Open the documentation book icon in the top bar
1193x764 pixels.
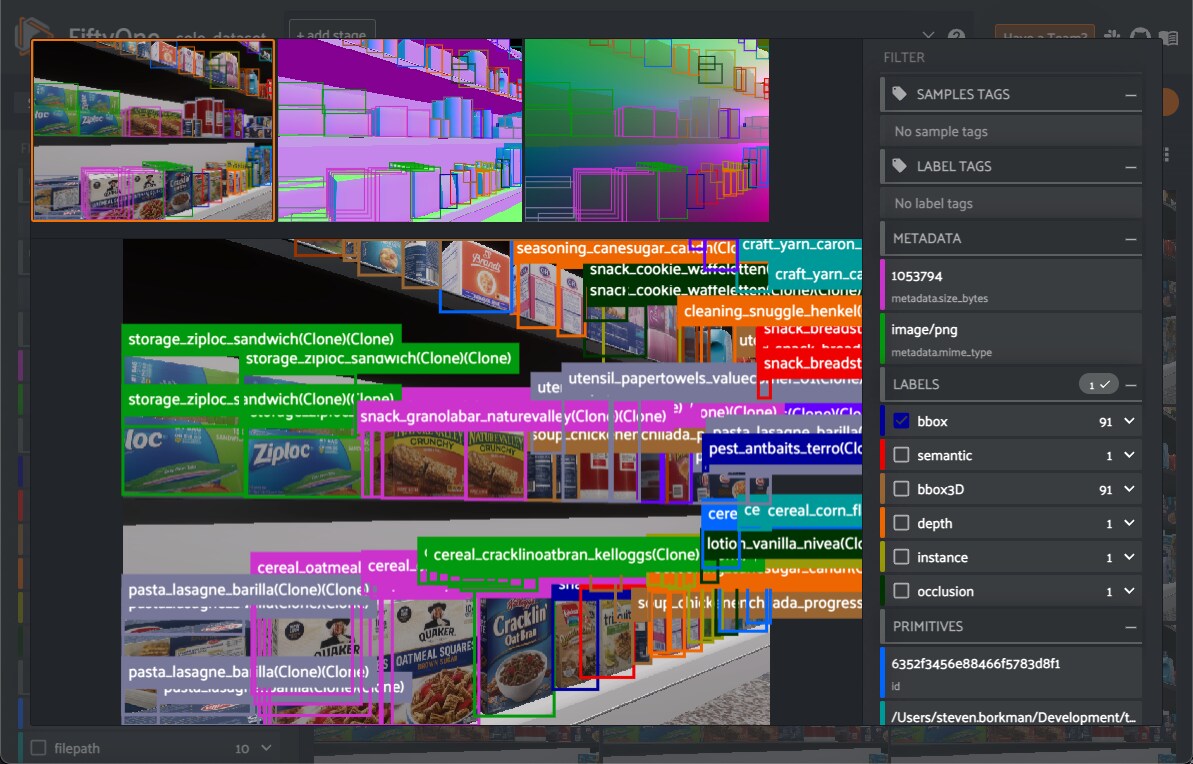point(1168,36)
